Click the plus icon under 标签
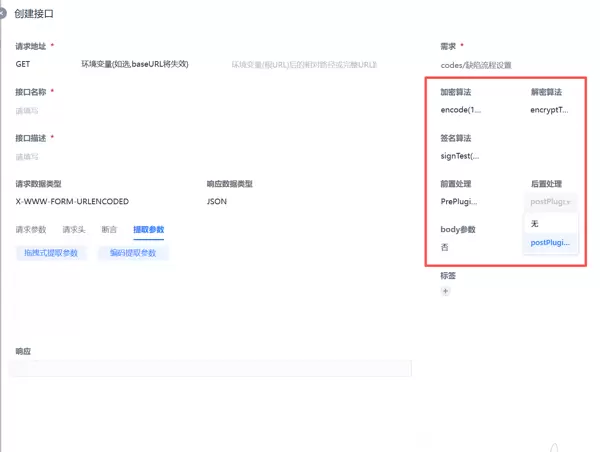 coord(446,291)
